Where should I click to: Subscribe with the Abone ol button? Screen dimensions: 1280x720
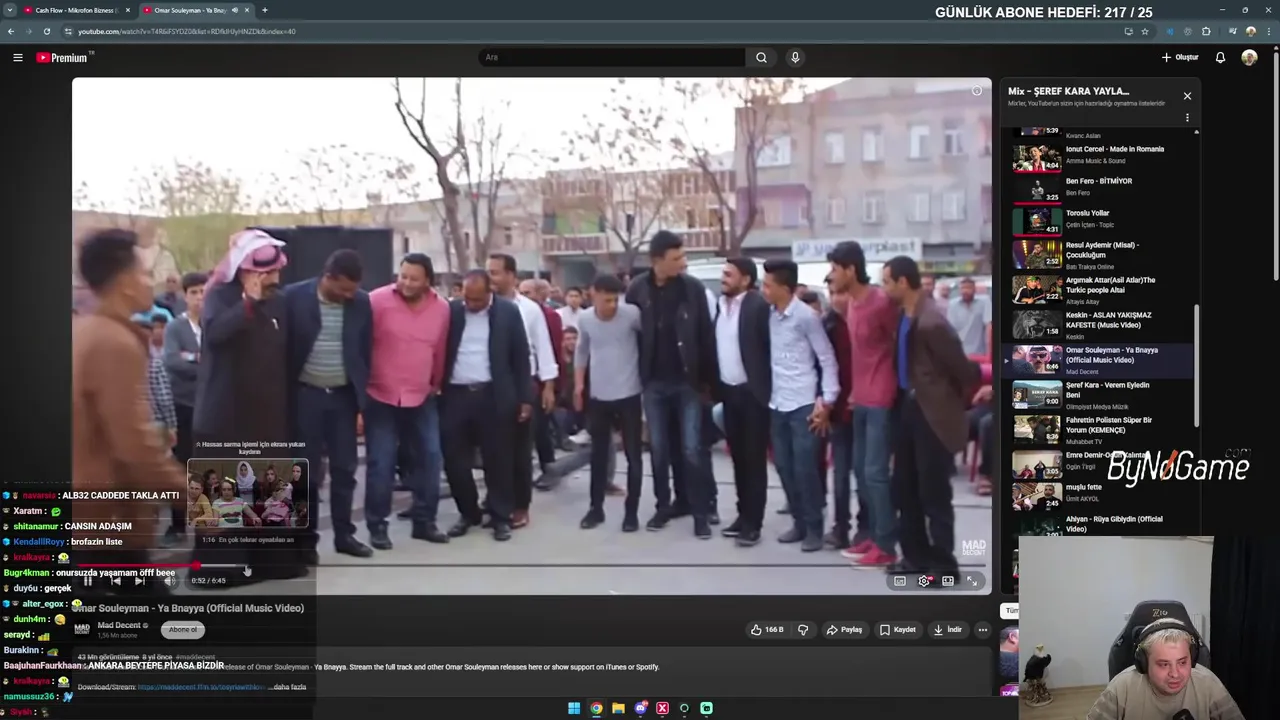(183, 629)
